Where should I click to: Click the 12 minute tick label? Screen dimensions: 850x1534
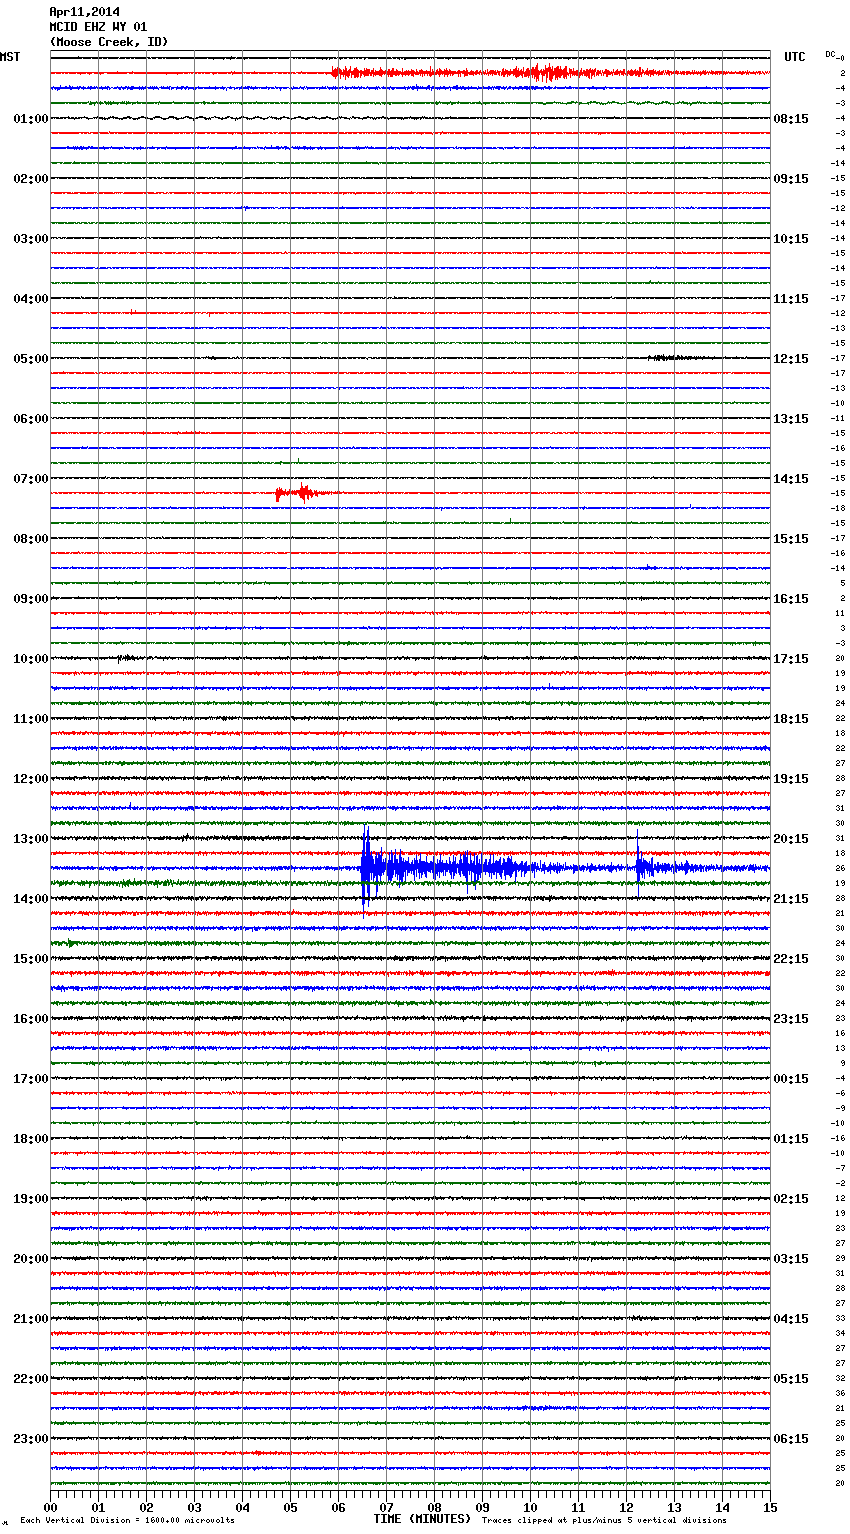click(x=626, y=1507)
